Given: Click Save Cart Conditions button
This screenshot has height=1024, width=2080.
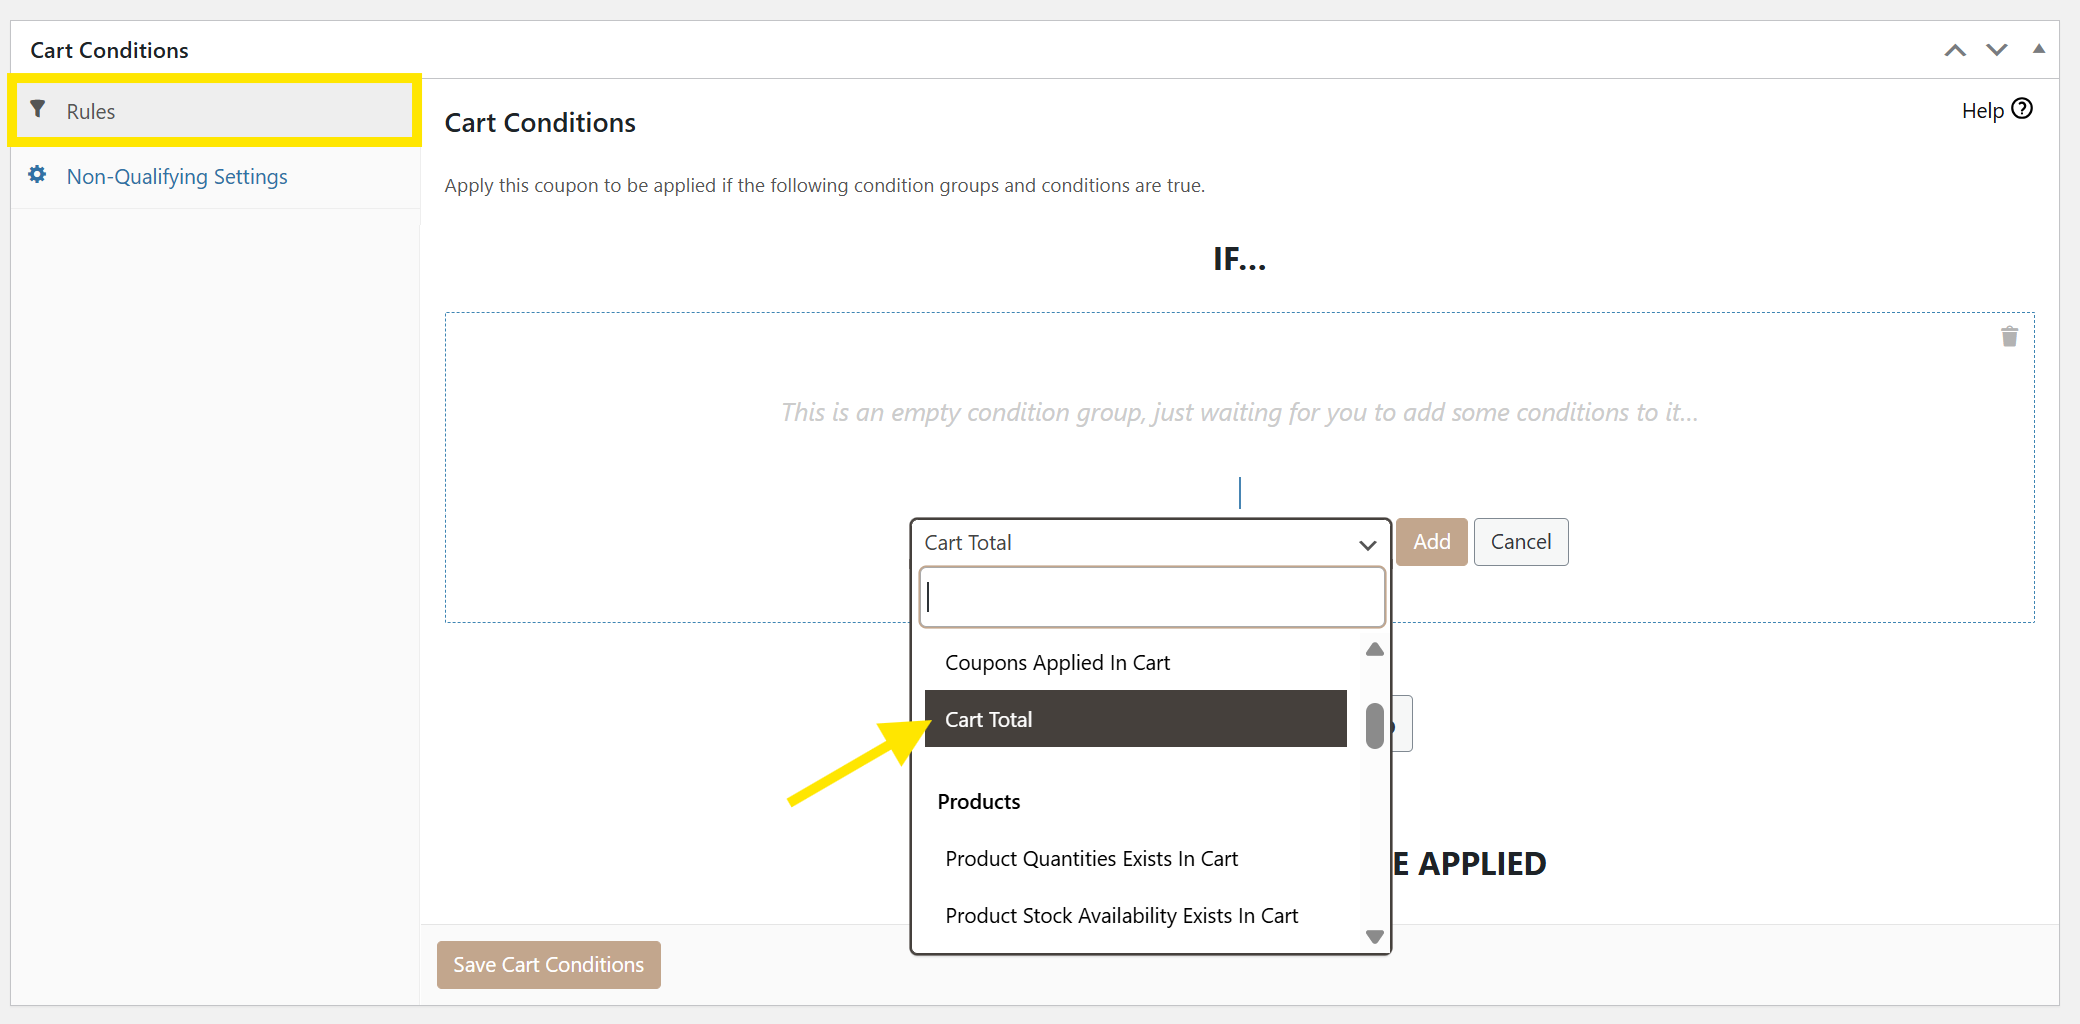Looking at the screenshot, I should [x=549, y=965].
